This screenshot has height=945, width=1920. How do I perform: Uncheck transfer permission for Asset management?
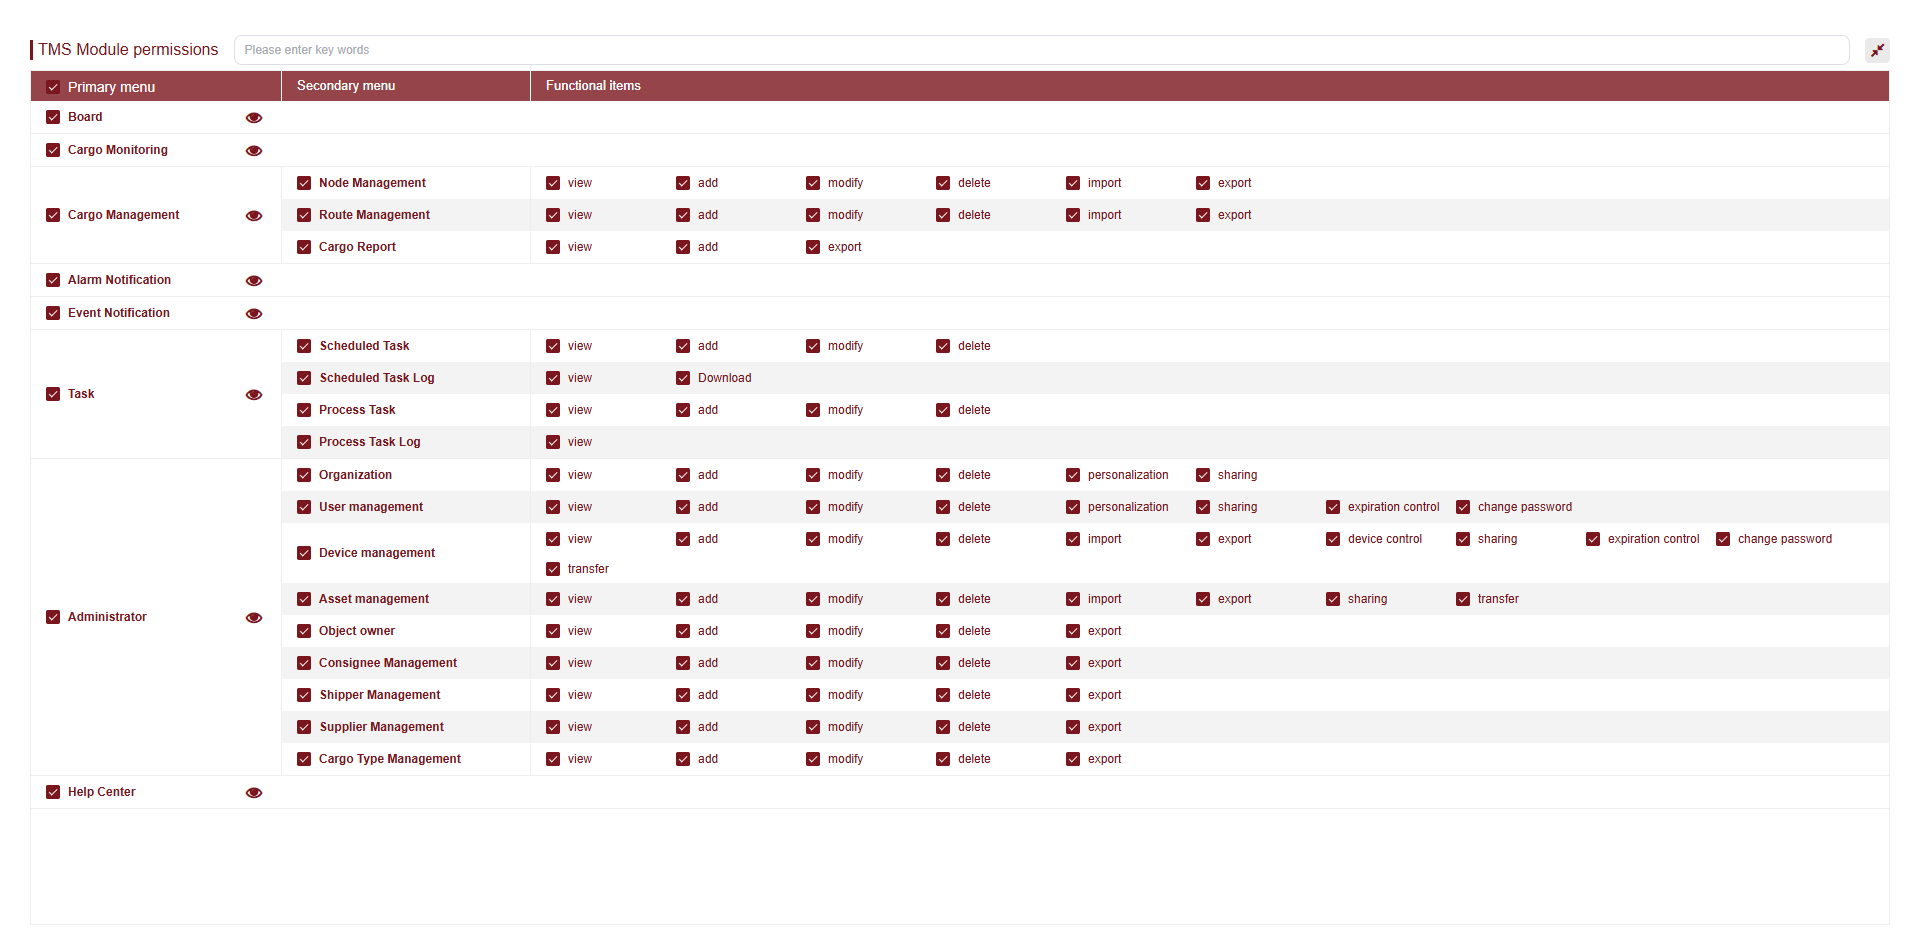click(x=1463, y=599)
